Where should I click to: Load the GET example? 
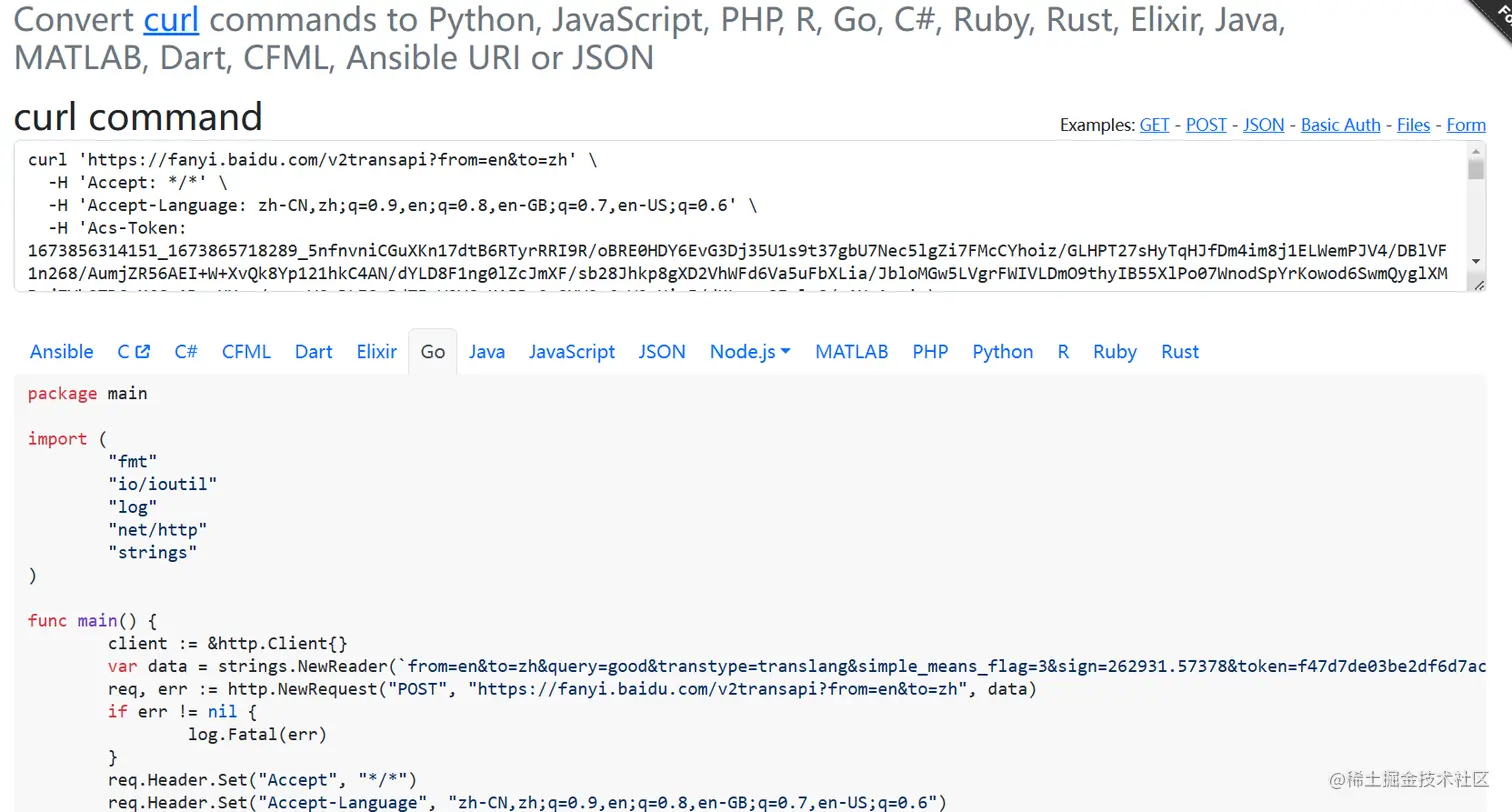coord(1154,125)
